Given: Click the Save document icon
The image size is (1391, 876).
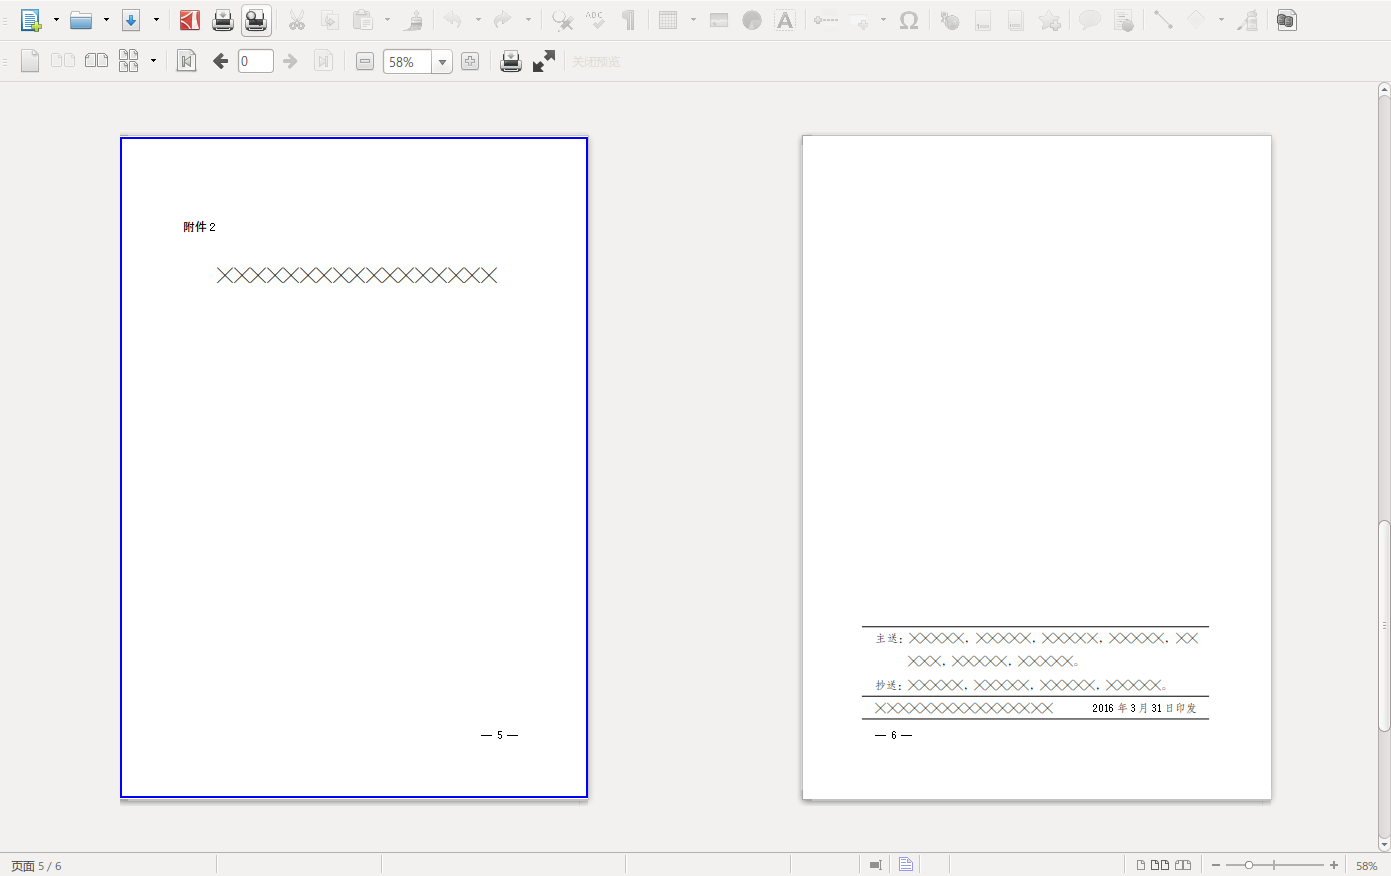Looking at the screenshot, I should pos(131,20).
